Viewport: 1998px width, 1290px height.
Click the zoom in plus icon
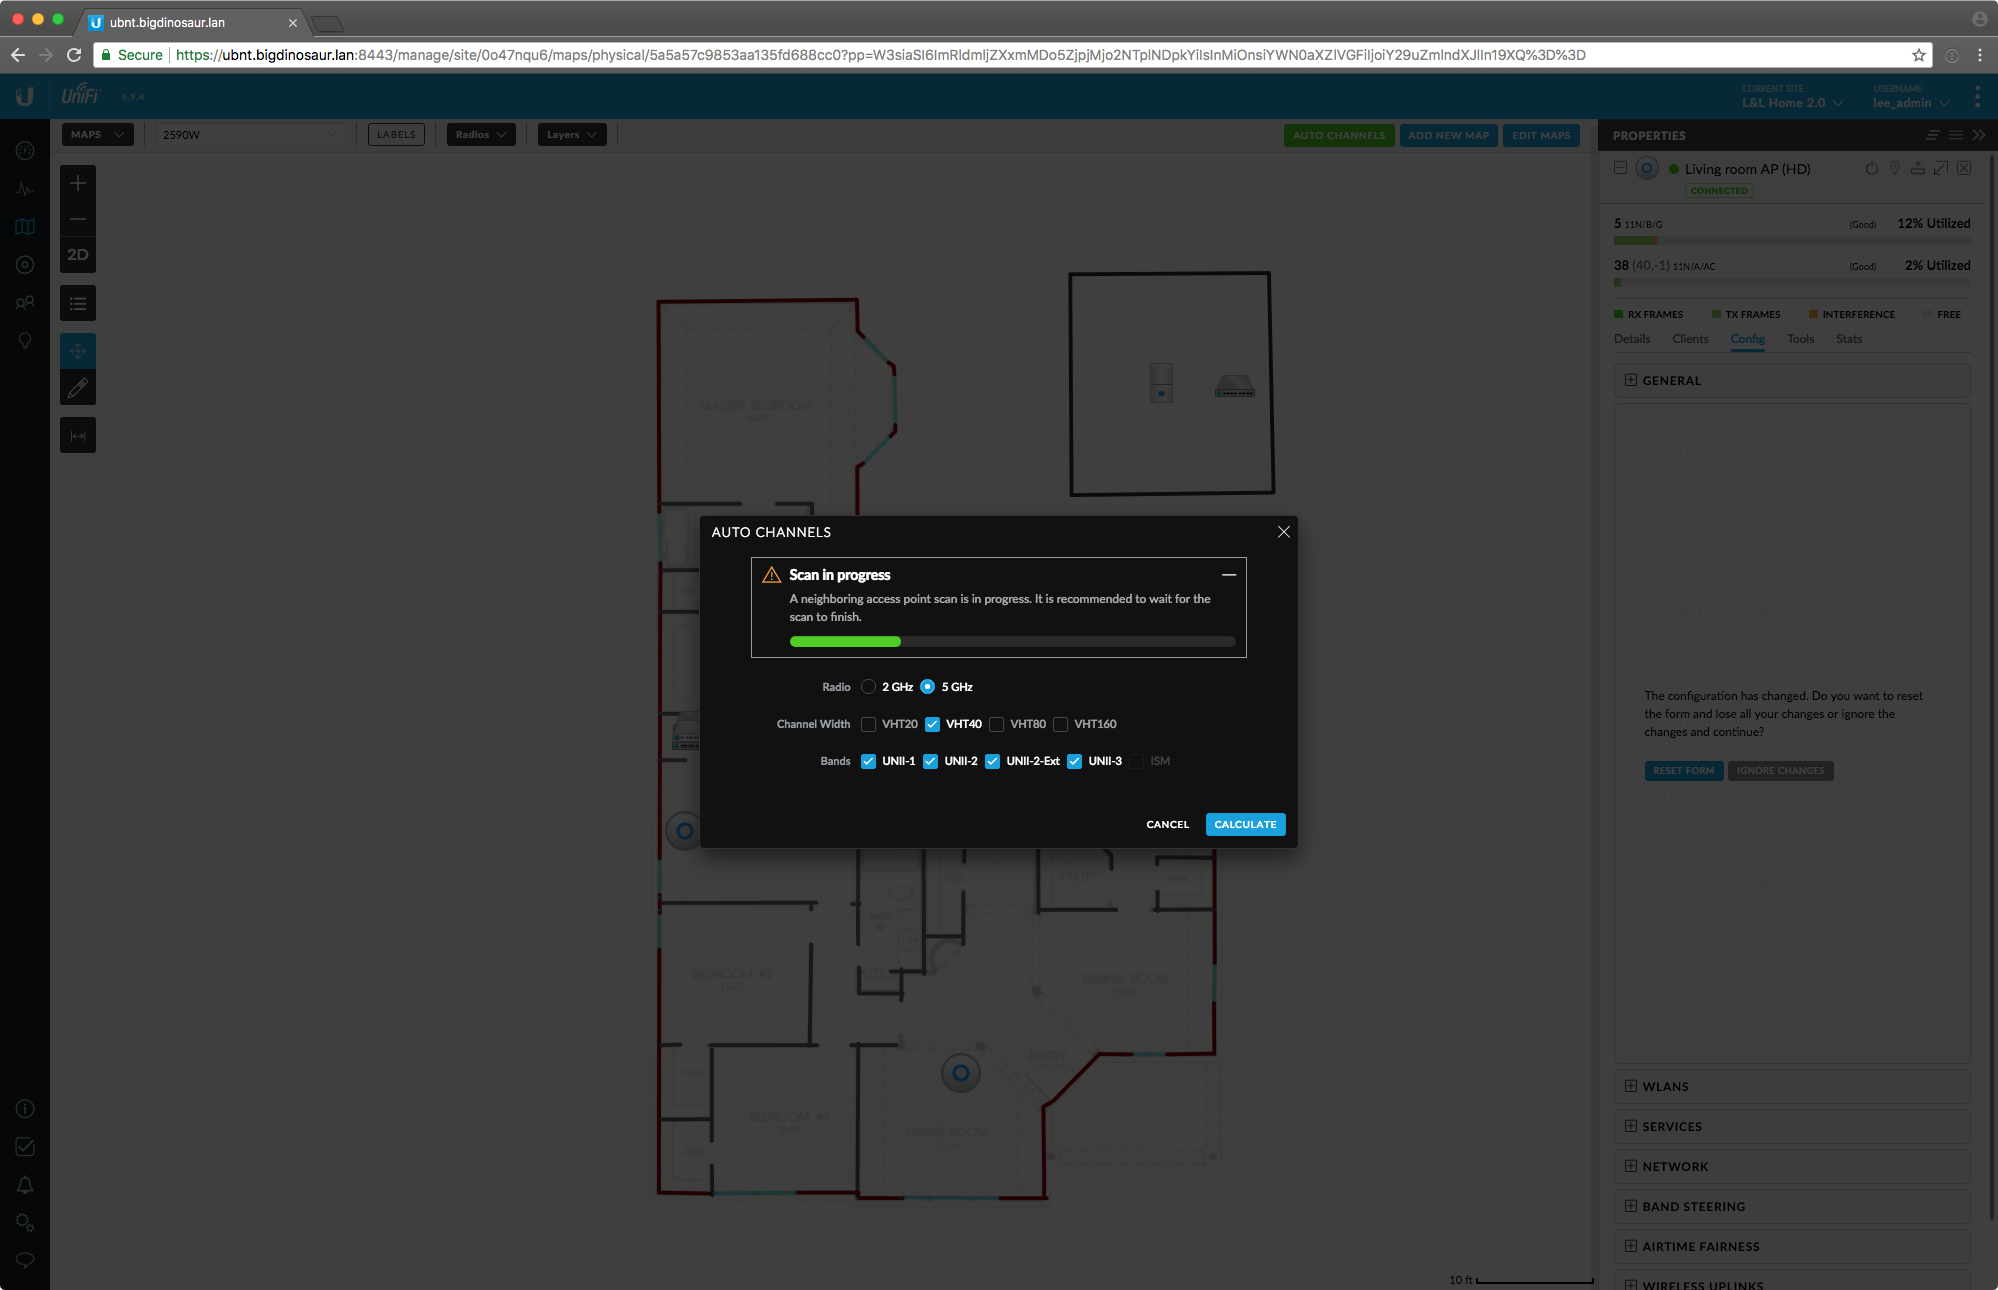(x=78, y=184)
